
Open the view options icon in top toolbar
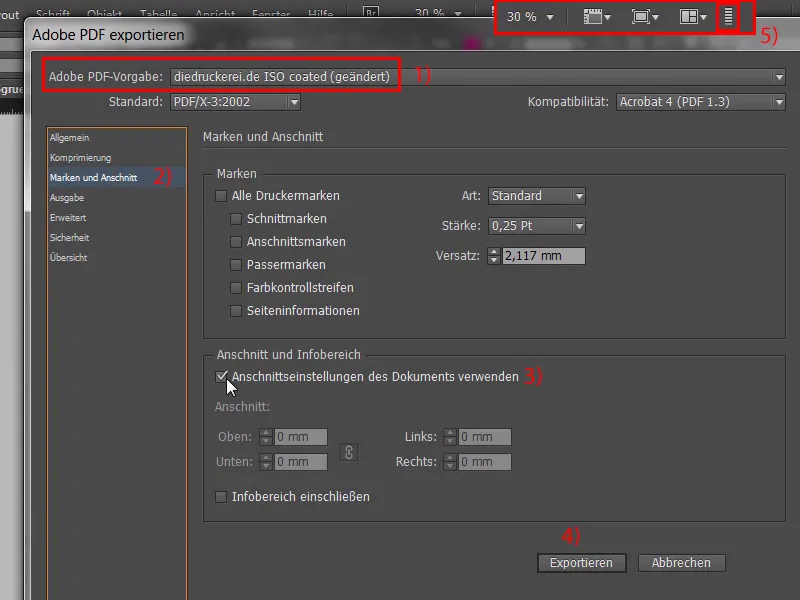coord(597,17)
